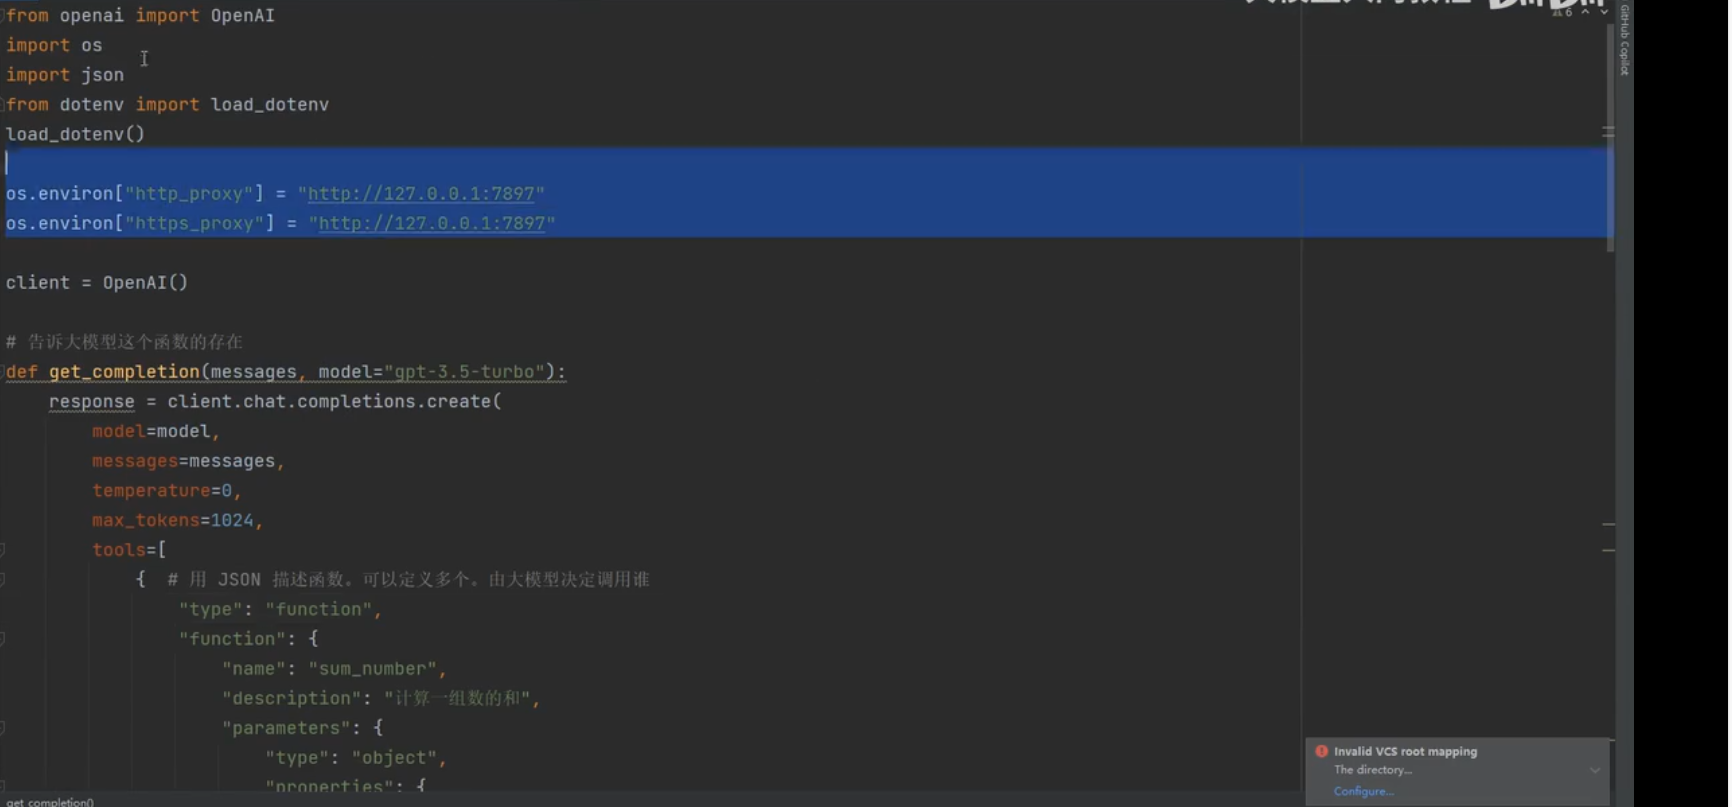The image size is (1732, 807).
Task: Click the red error icon in VCS notification
Action: 1321,751
